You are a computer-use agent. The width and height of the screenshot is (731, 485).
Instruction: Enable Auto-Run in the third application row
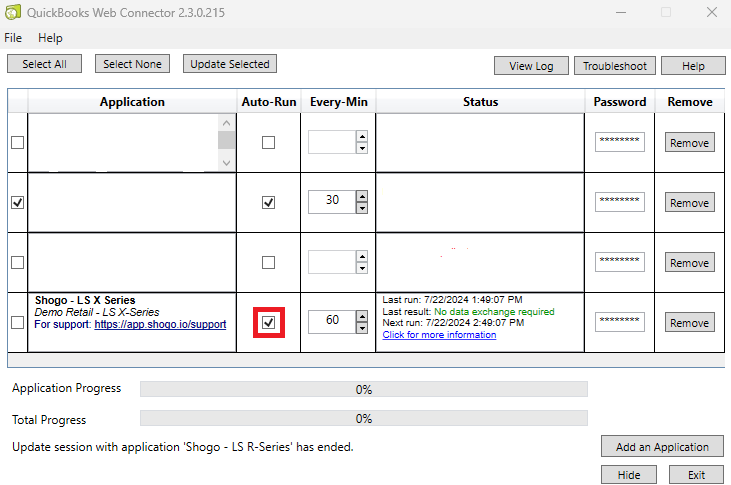tap(269, 263)
